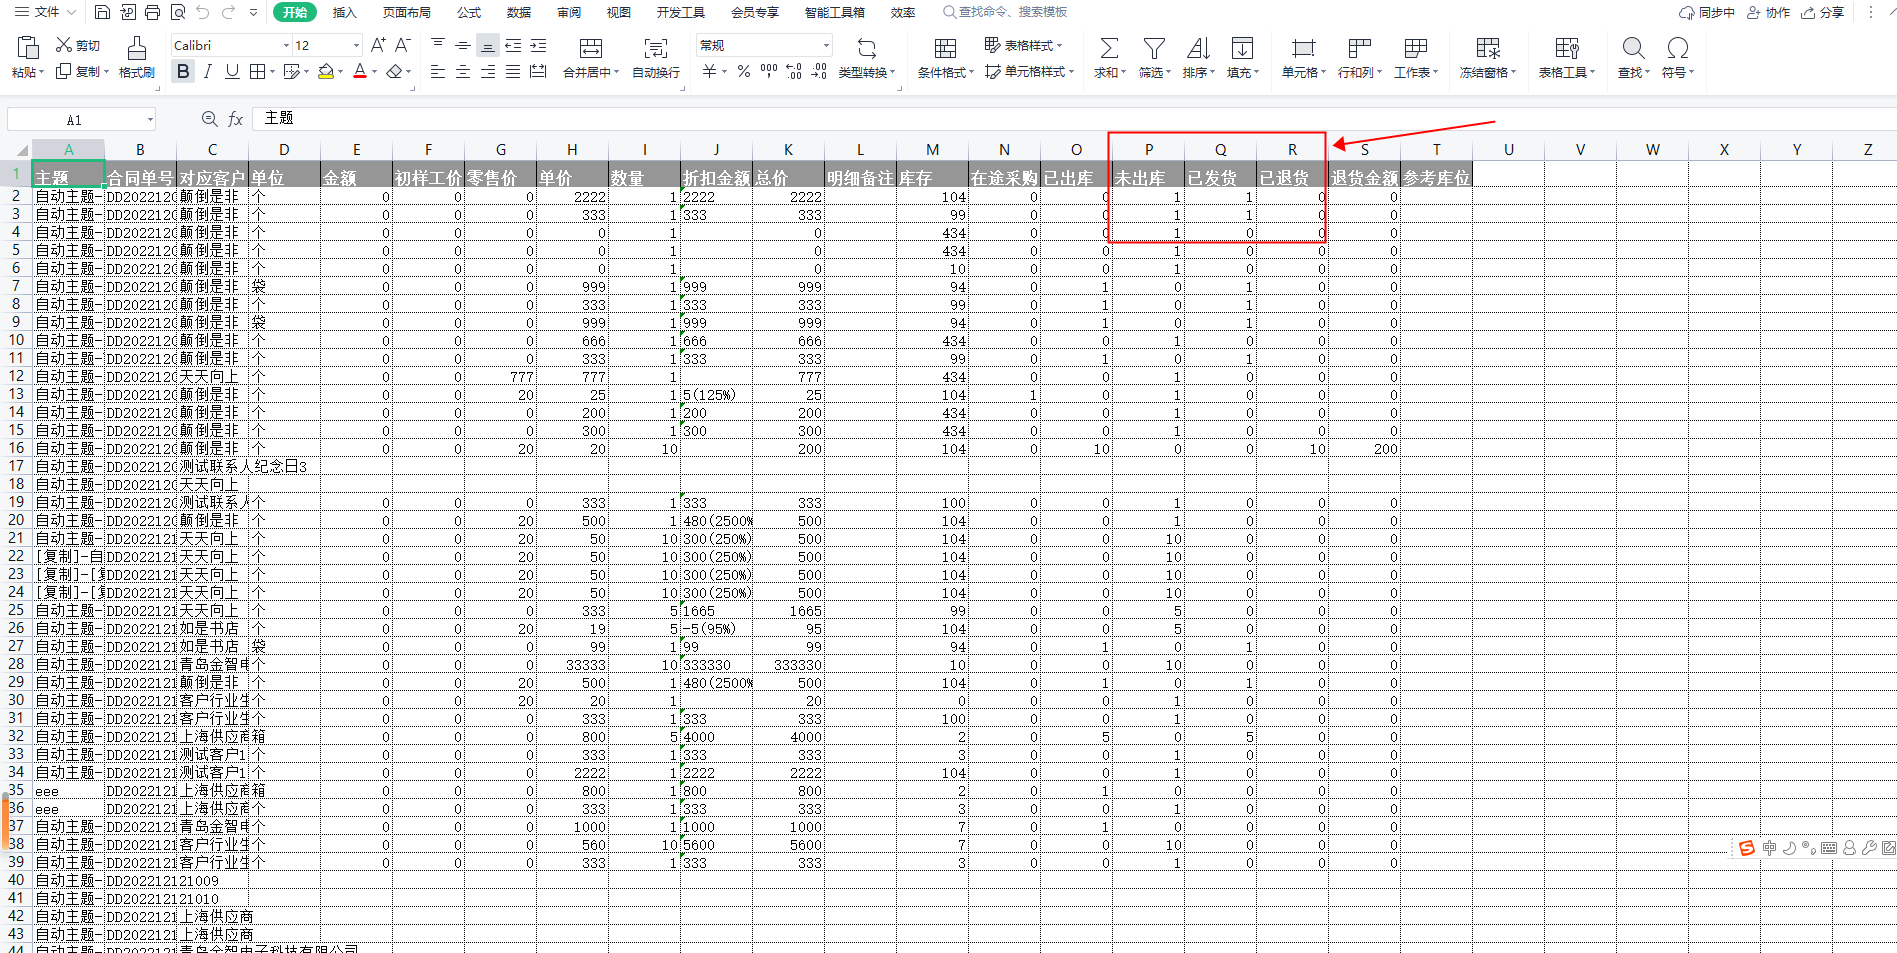This screenshot has width=1897, height=953.
Task: Click the decrease indent icon
Action: [x=513, y=45]
